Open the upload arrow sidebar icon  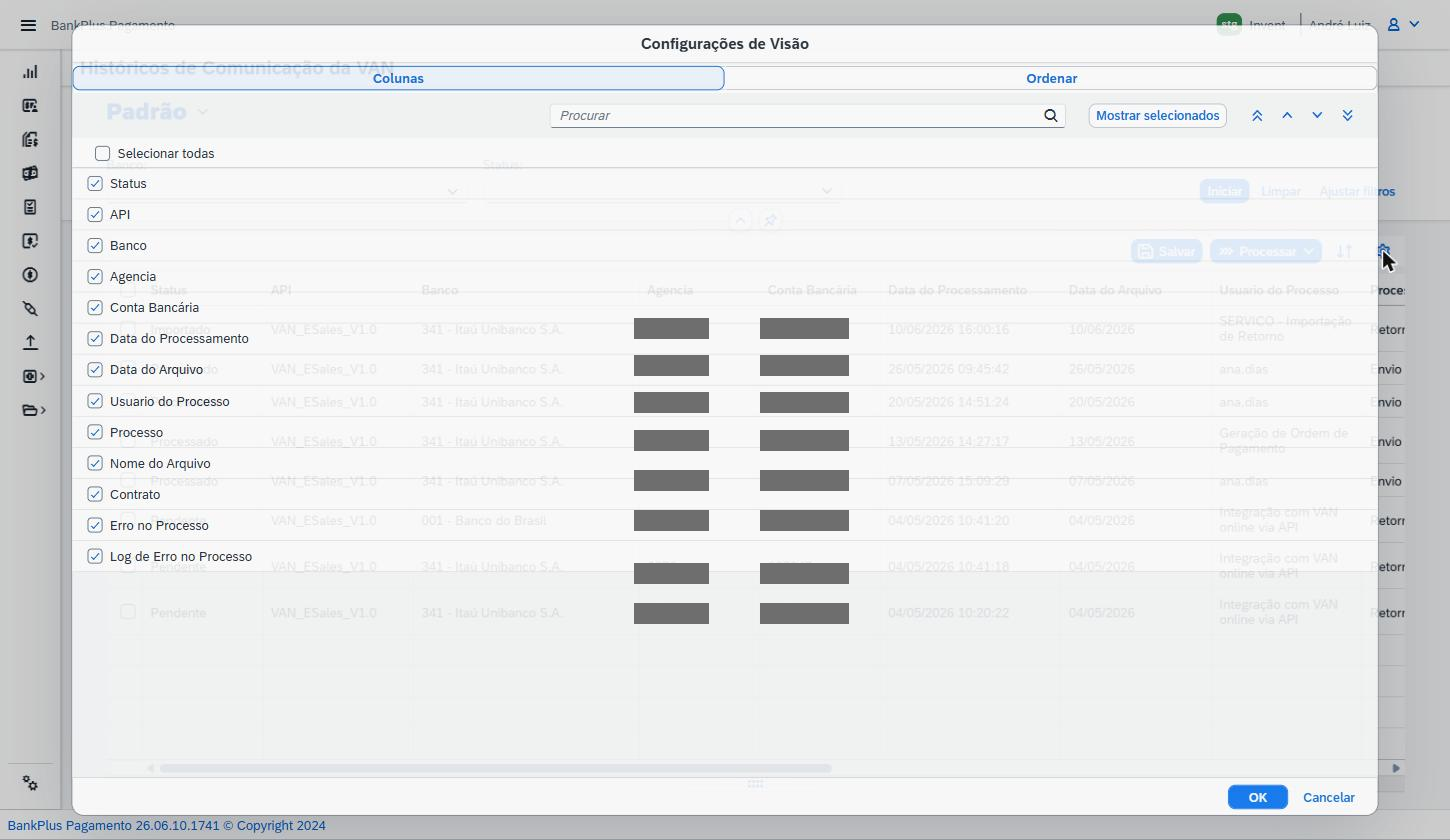tap(30, 342)
